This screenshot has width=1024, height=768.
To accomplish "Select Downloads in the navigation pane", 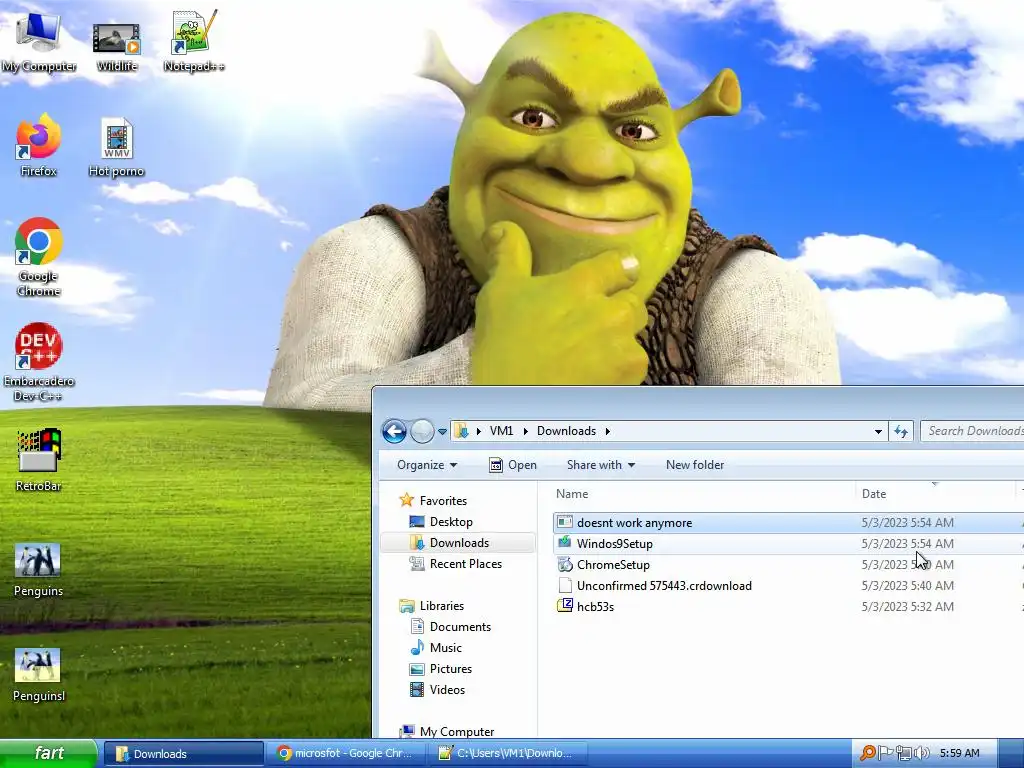I will click(459, 543).
